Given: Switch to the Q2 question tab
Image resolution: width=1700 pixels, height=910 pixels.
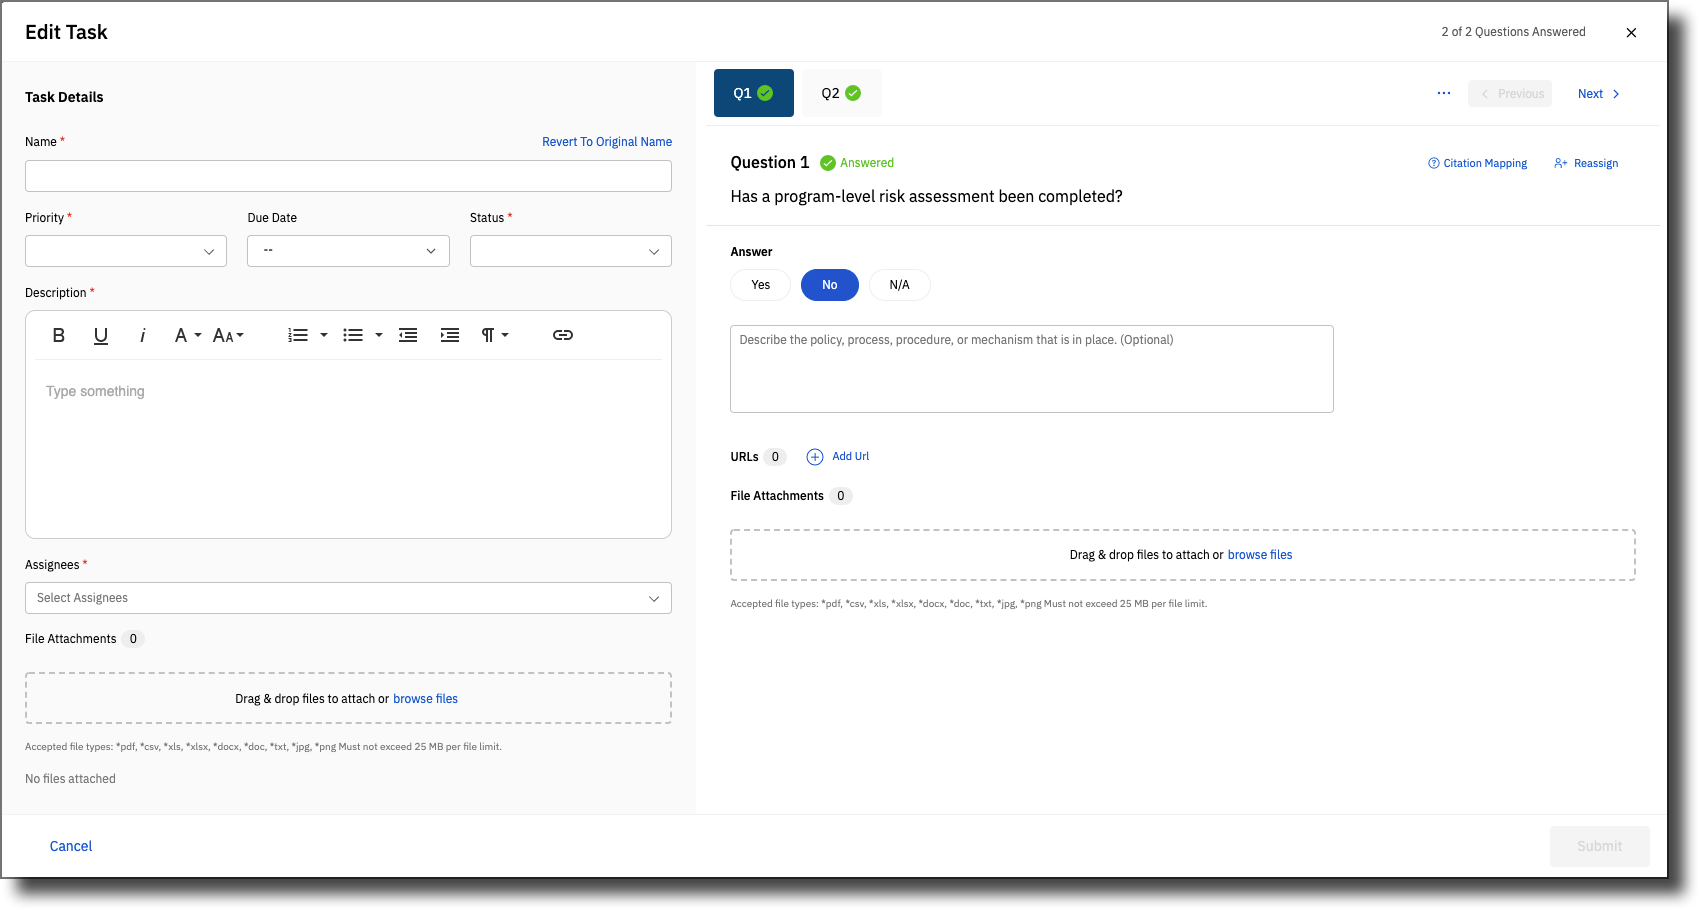Looking at the screenshot, I should click(841, 92).
